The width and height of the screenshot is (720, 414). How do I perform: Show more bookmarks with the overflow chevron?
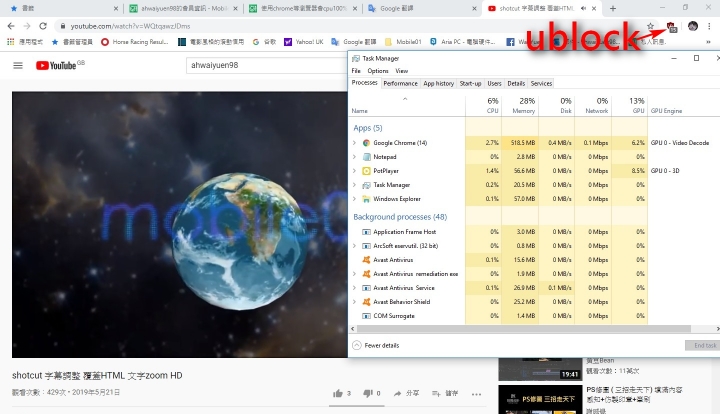(709, 42)
